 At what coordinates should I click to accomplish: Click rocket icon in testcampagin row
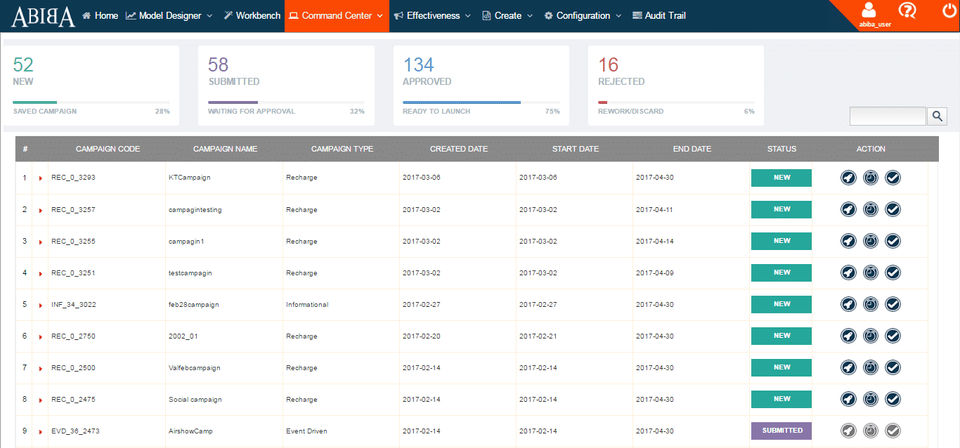(x=848, y=272)
